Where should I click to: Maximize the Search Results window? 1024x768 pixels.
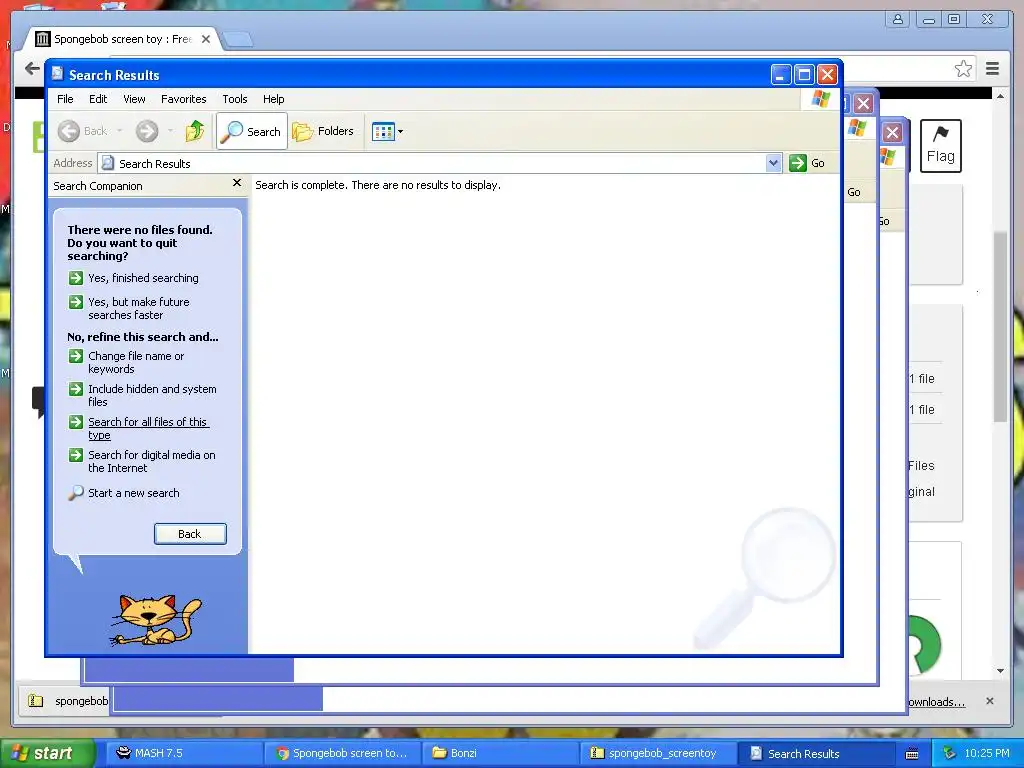click(x=805, y=74)
